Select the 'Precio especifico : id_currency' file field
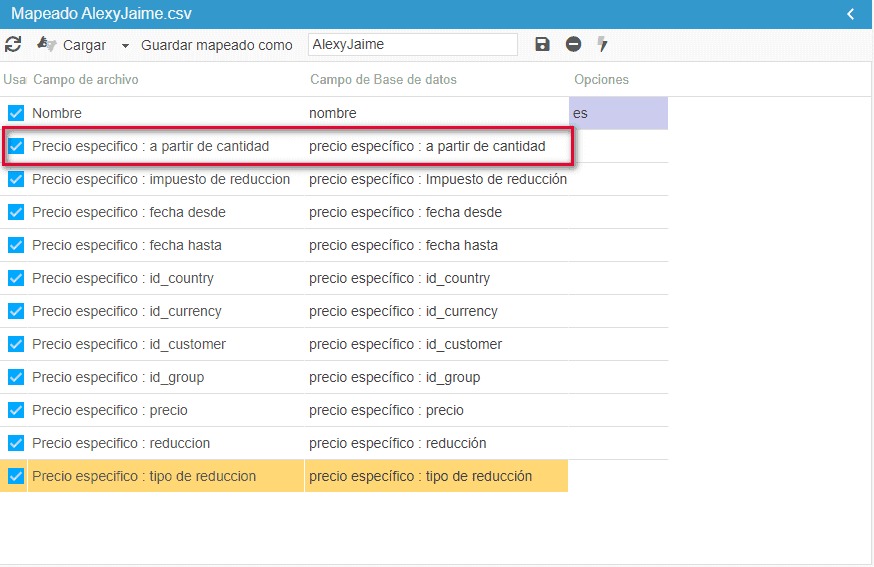Viewport: 874px width, 567px height. tap(127, 311)
